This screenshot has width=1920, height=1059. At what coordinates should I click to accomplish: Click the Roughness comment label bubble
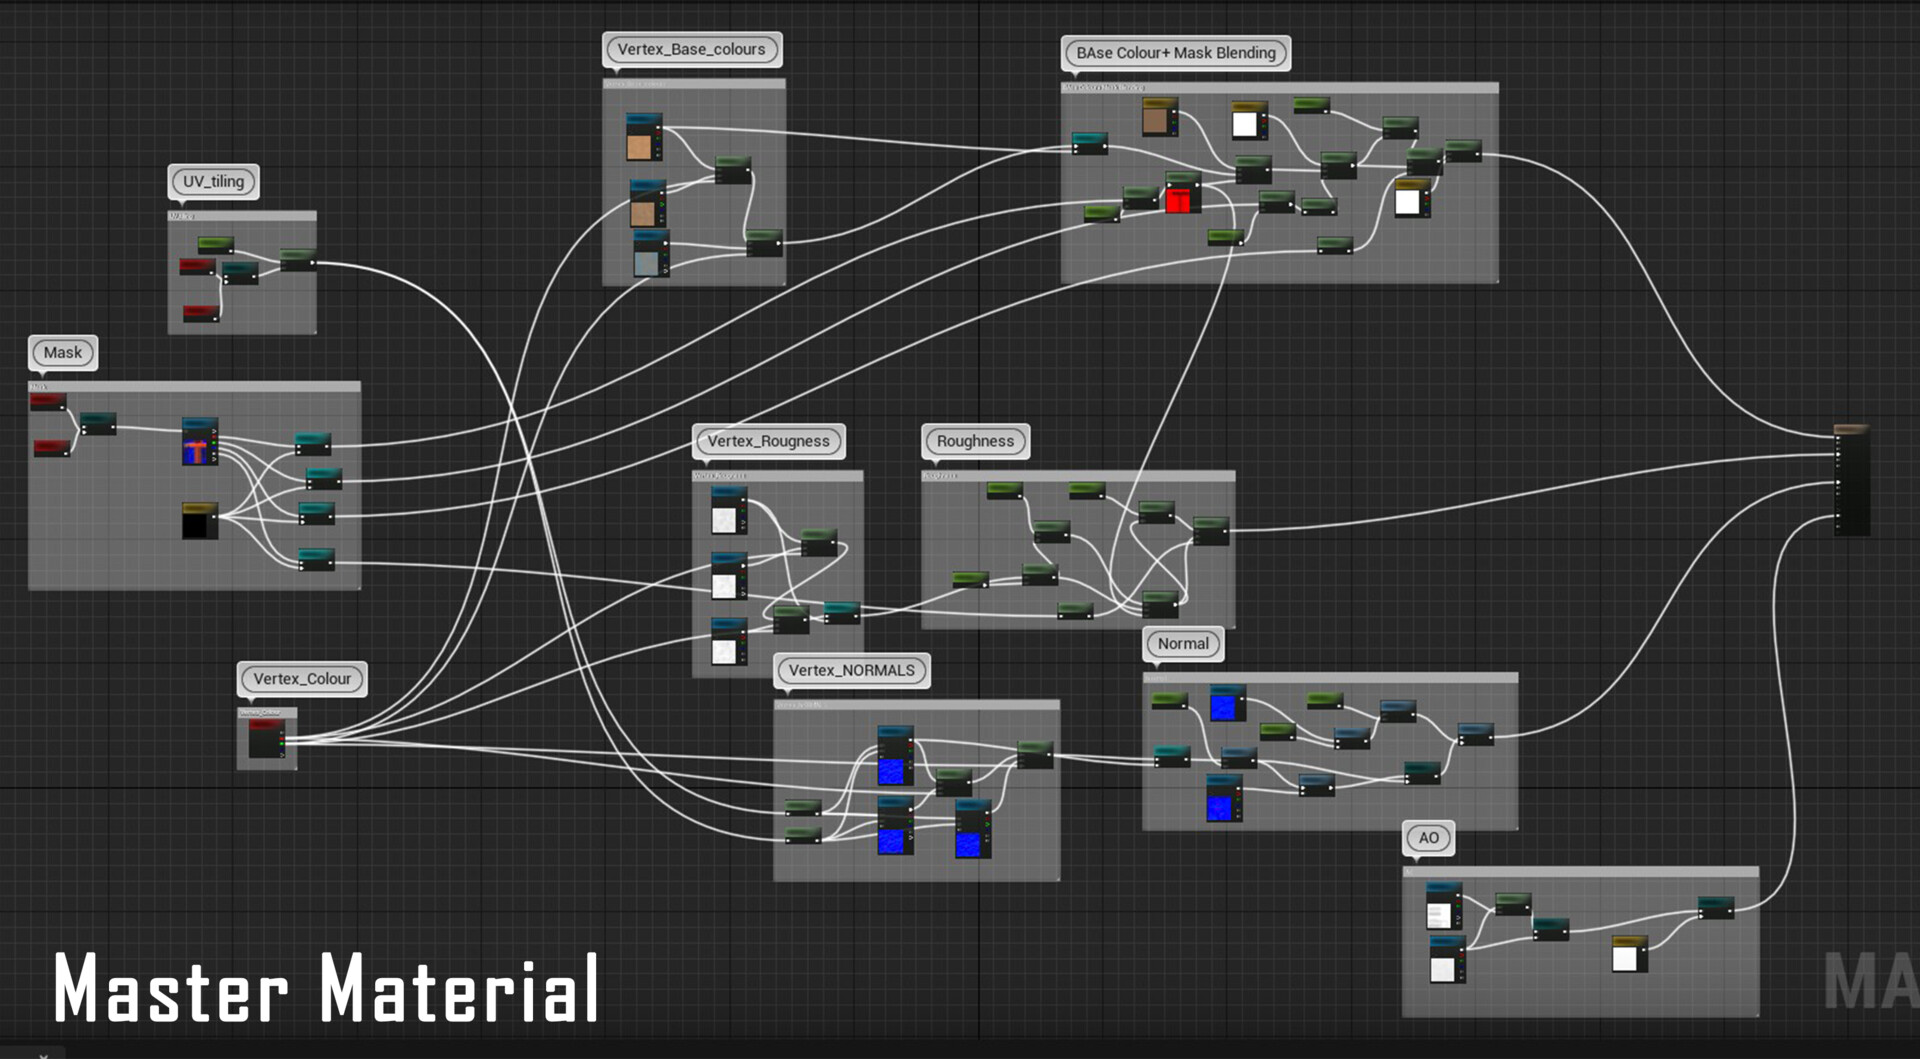point(975,440)
